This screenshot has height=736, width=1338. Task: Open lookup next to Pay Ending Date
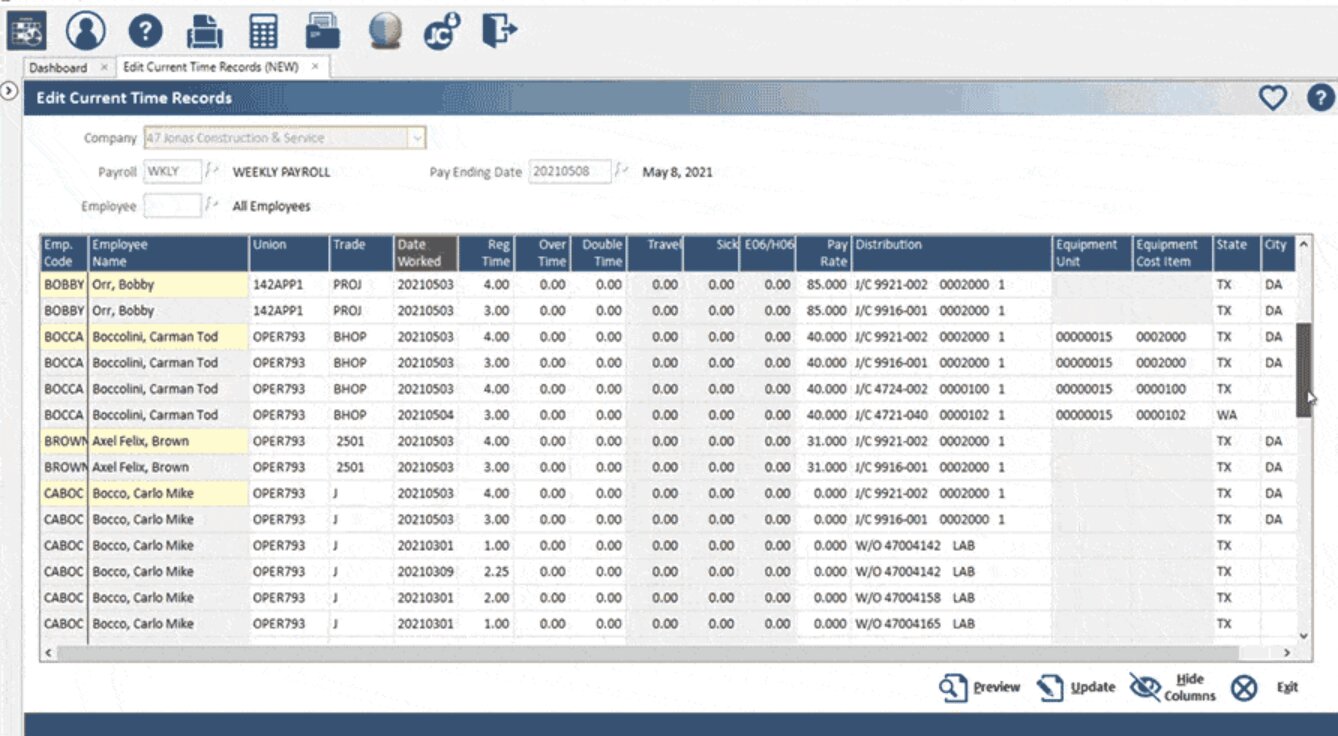(622, 172)
